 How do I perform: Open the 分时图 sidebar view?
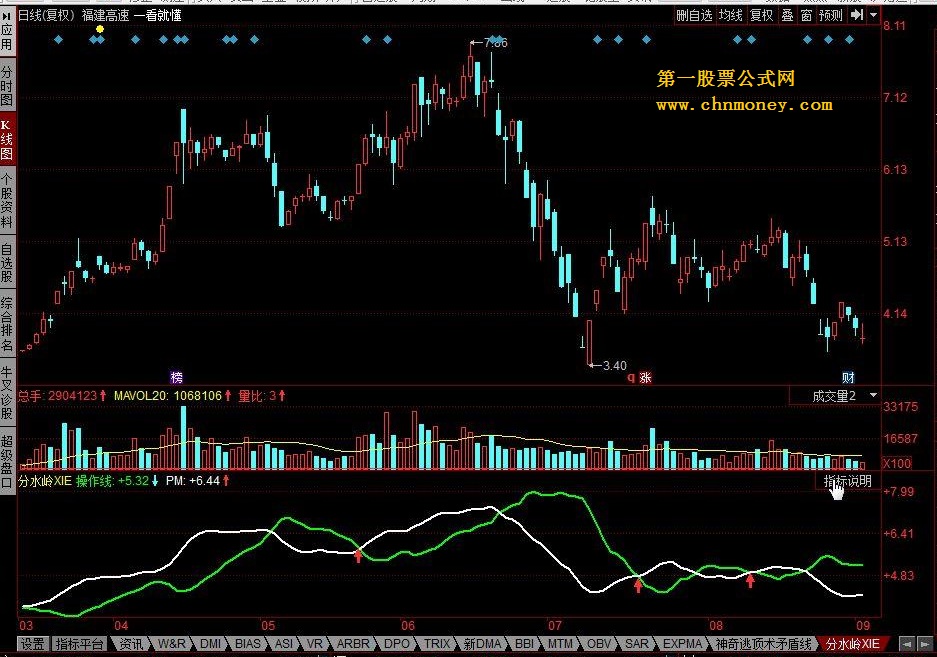point(7,86)
